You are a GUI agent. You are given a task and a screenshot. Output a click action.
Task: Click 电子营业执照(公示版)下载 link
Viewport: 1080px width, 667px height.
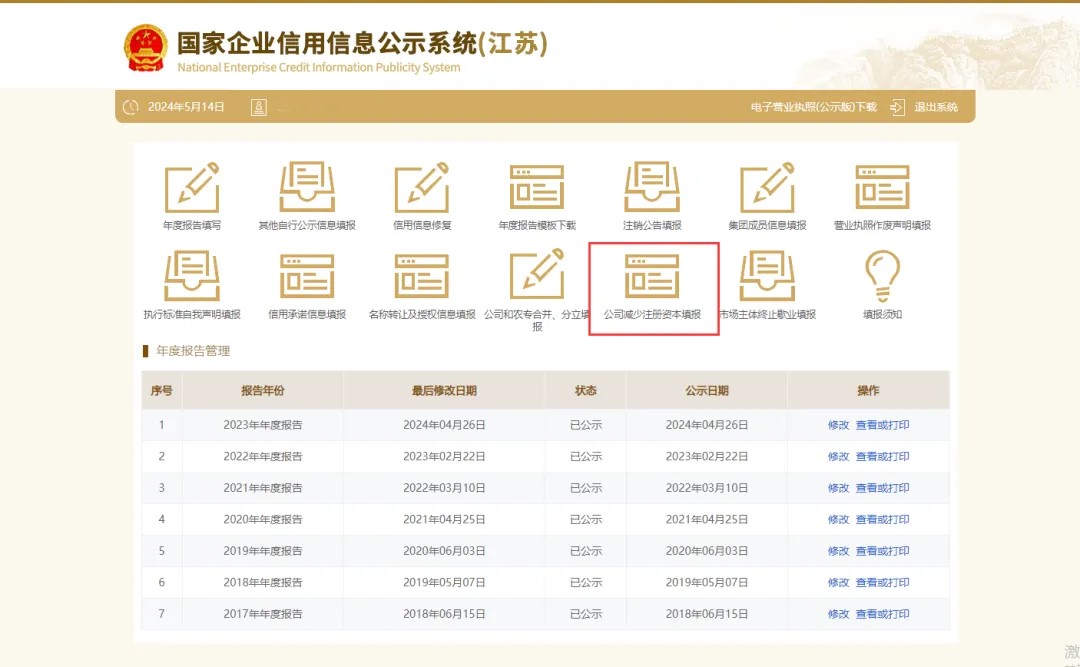[x=813, y=107]
